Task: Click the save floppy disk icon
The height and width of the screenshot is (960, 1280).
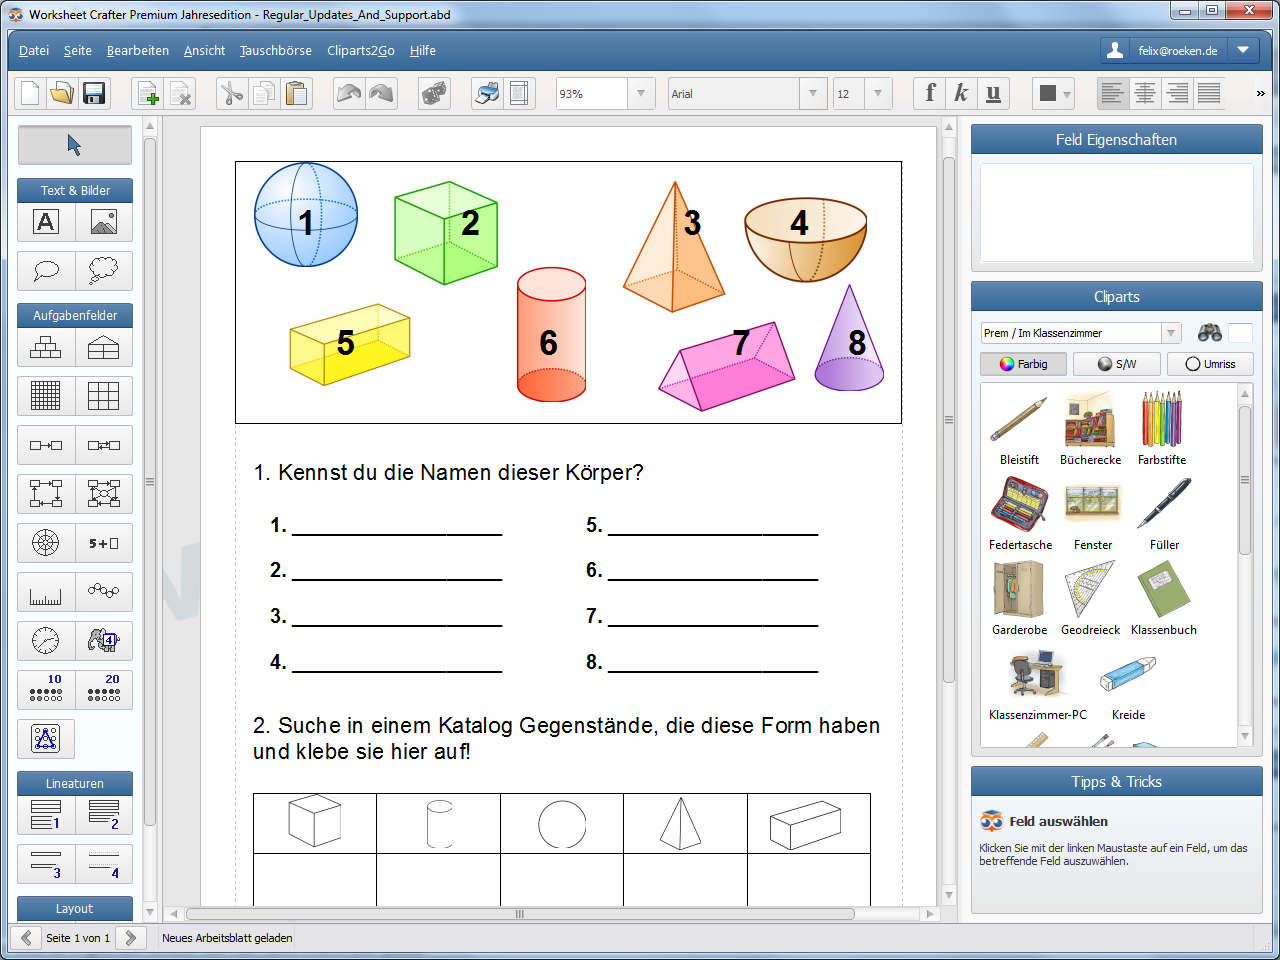Action: pyautogui.click(x=94, y=94)
